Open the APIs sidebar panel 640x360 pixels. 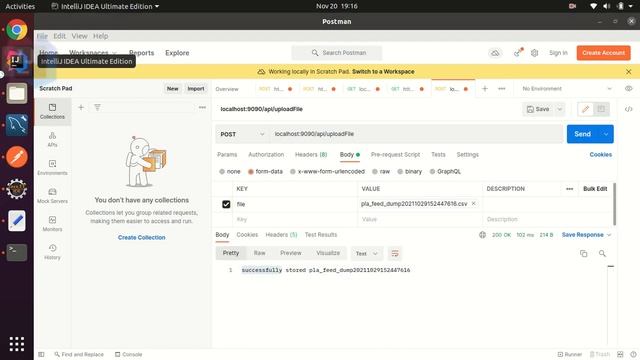[52, 139]
